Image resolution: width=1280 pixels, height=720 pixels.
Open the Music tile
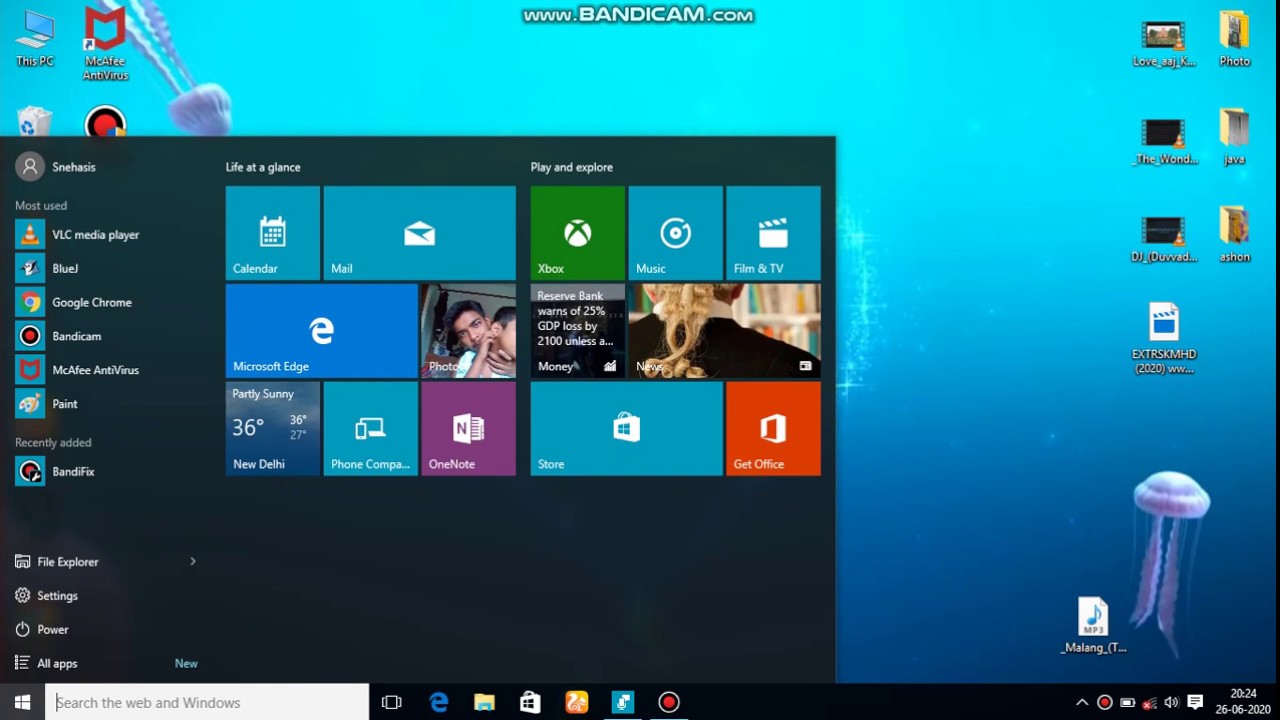pos(675,233)
